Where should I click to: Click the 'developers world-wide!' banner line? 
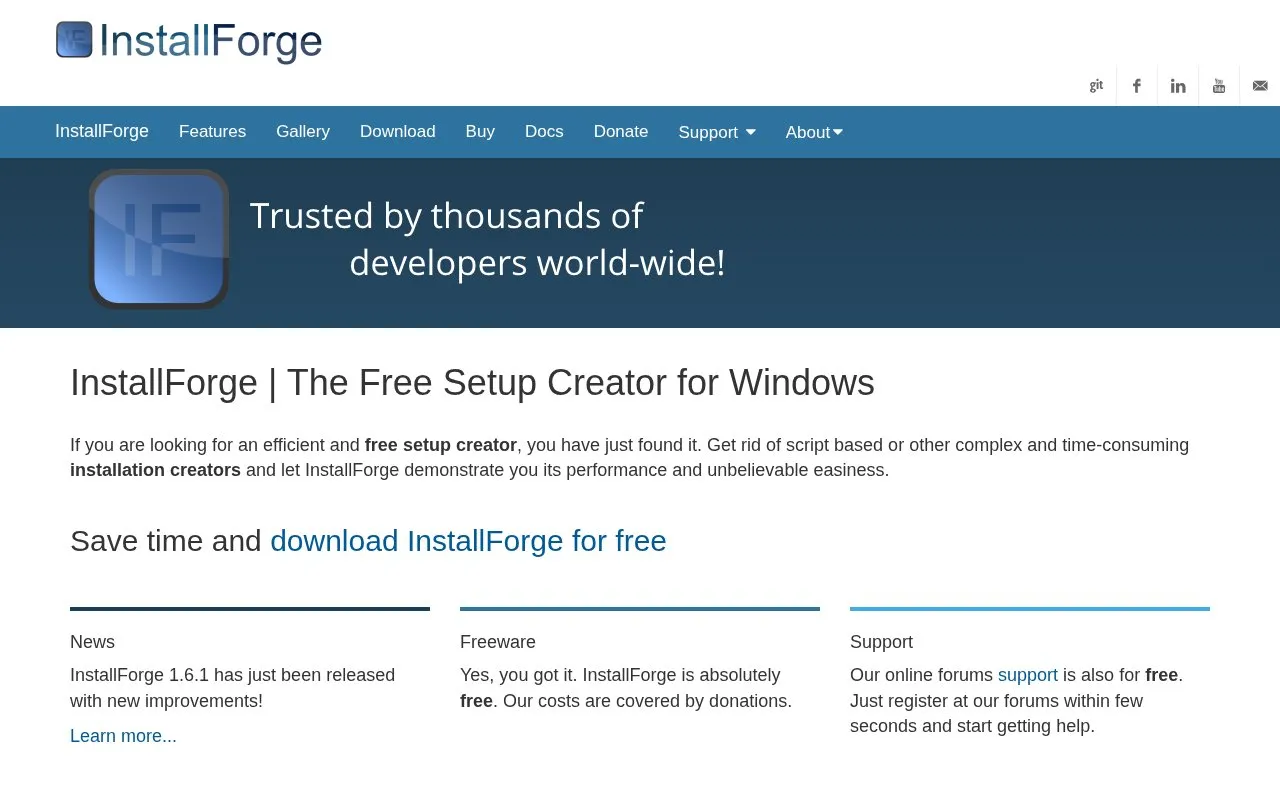click(537, 263)
